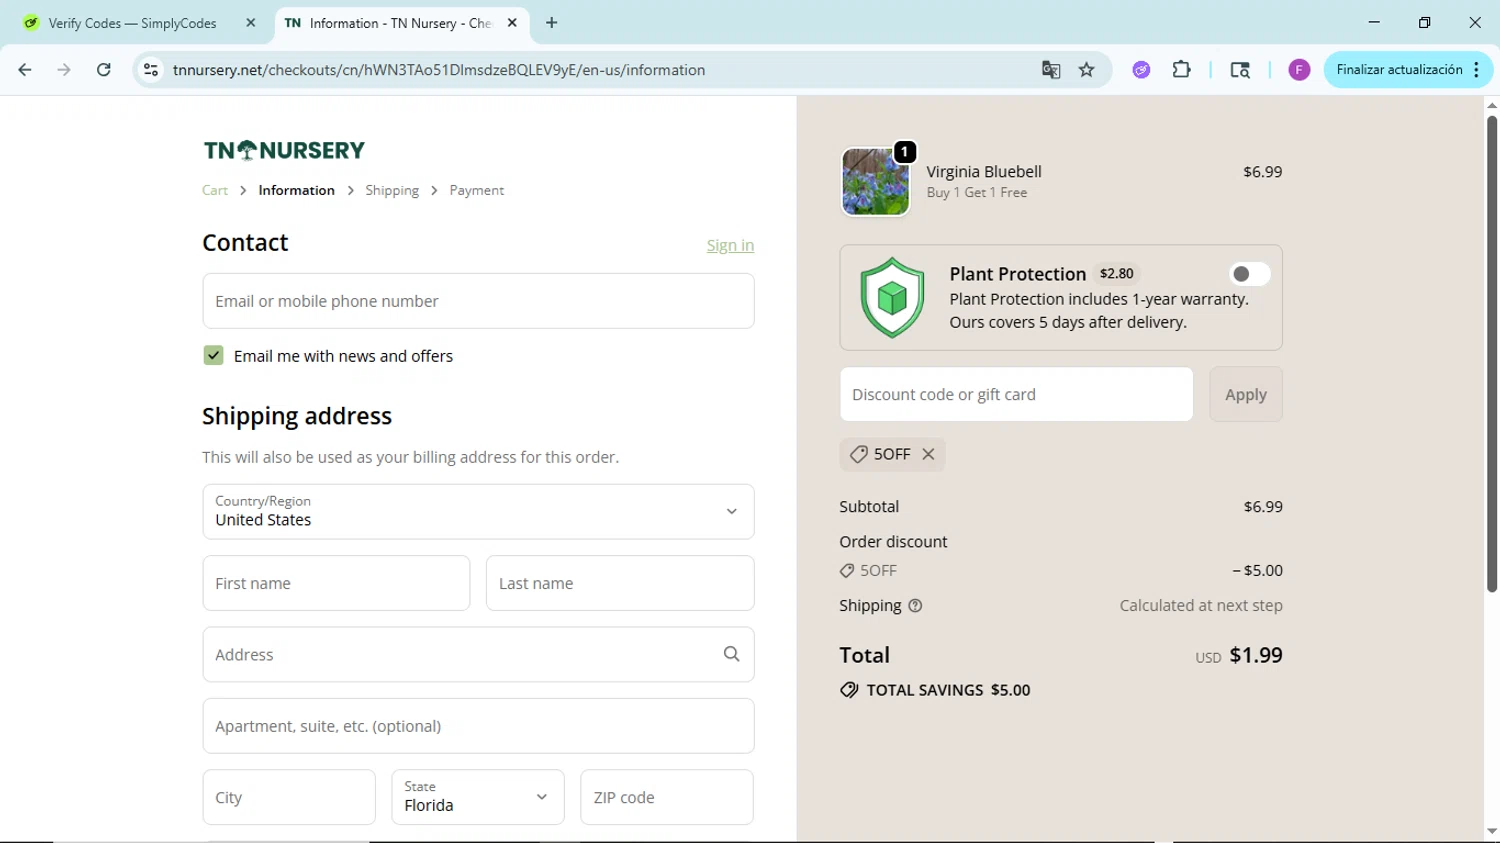Click Payment breadcrumb step
1500x843 pixels.
point(477,190)
